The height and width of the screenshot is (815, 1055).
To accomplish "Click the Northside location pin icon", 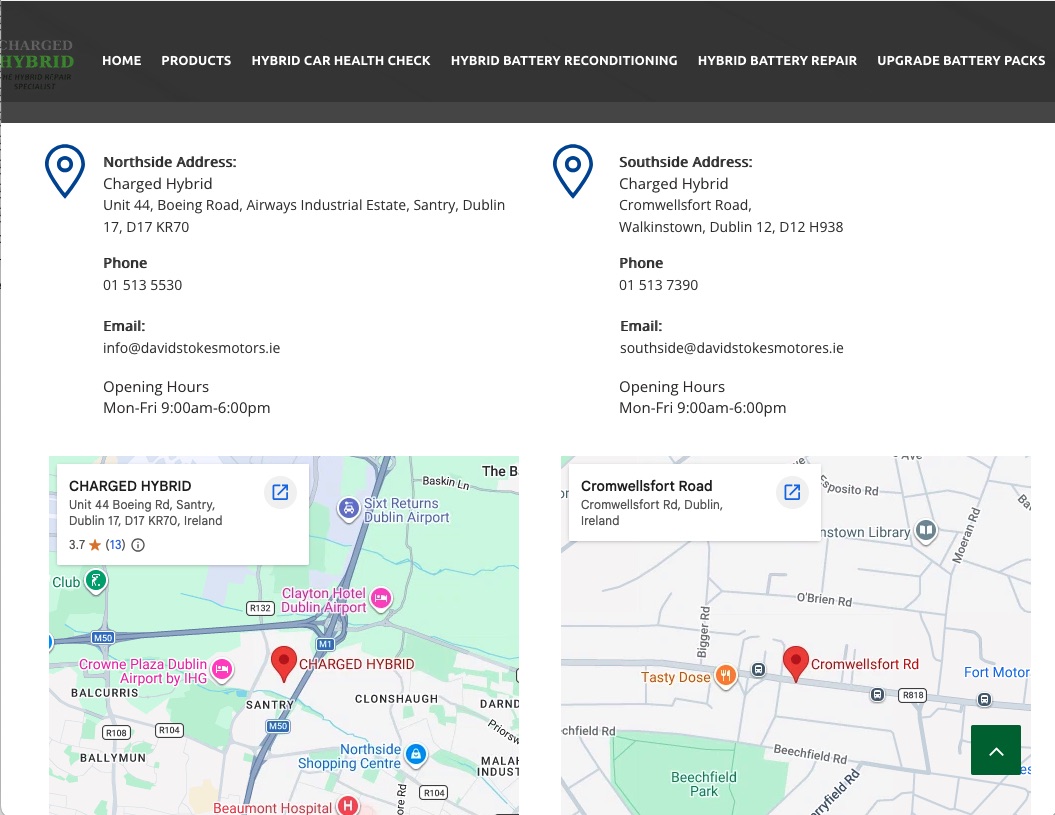I will pos(65,171).
